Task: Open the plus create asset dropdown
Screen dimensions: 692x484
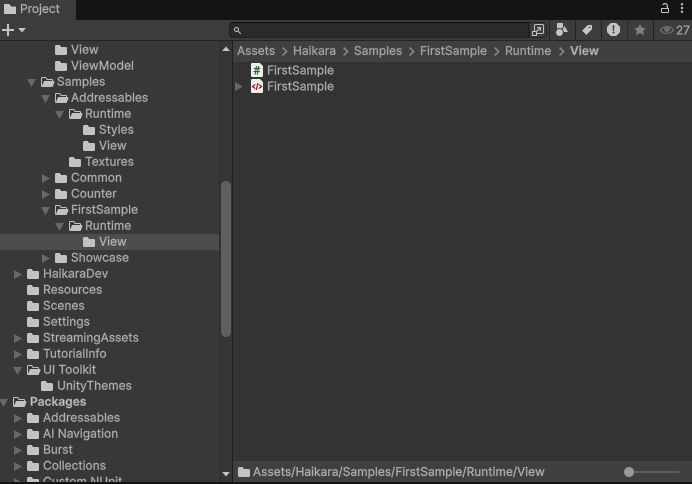Action: pos(13,30)
